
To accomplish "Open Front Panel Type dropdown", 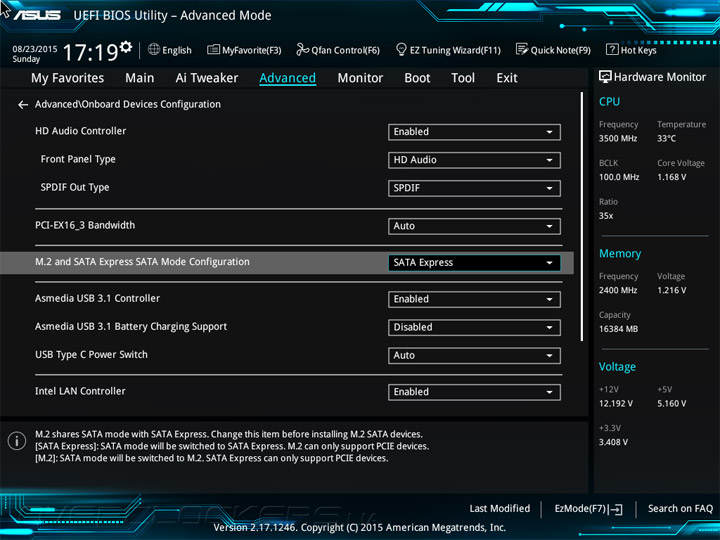I will [x=474, y=160].
